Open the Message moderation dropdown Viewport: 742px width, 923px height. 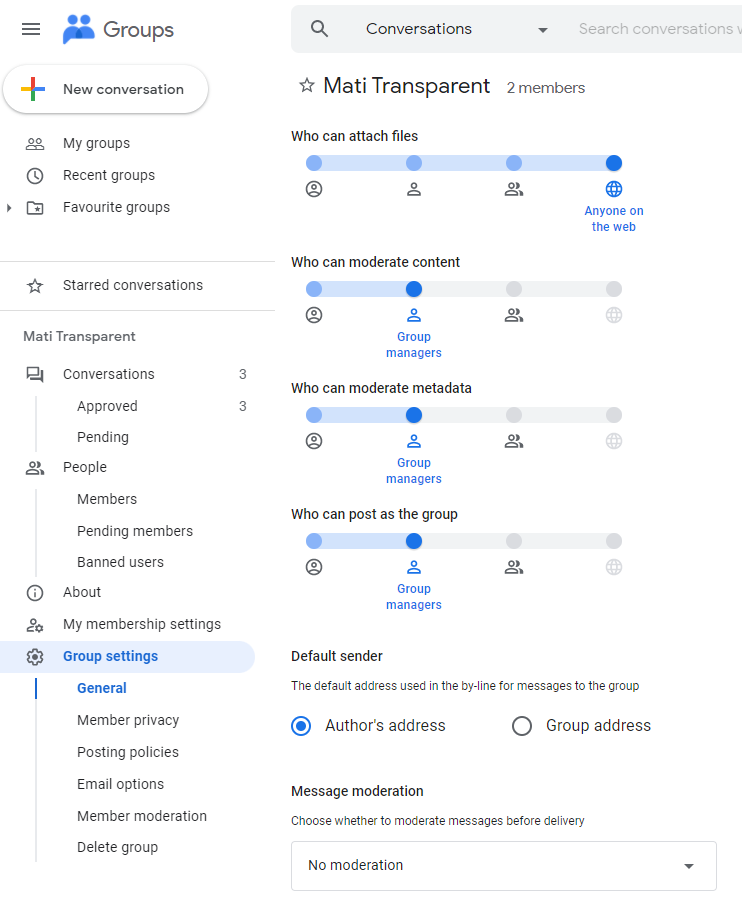503,865
